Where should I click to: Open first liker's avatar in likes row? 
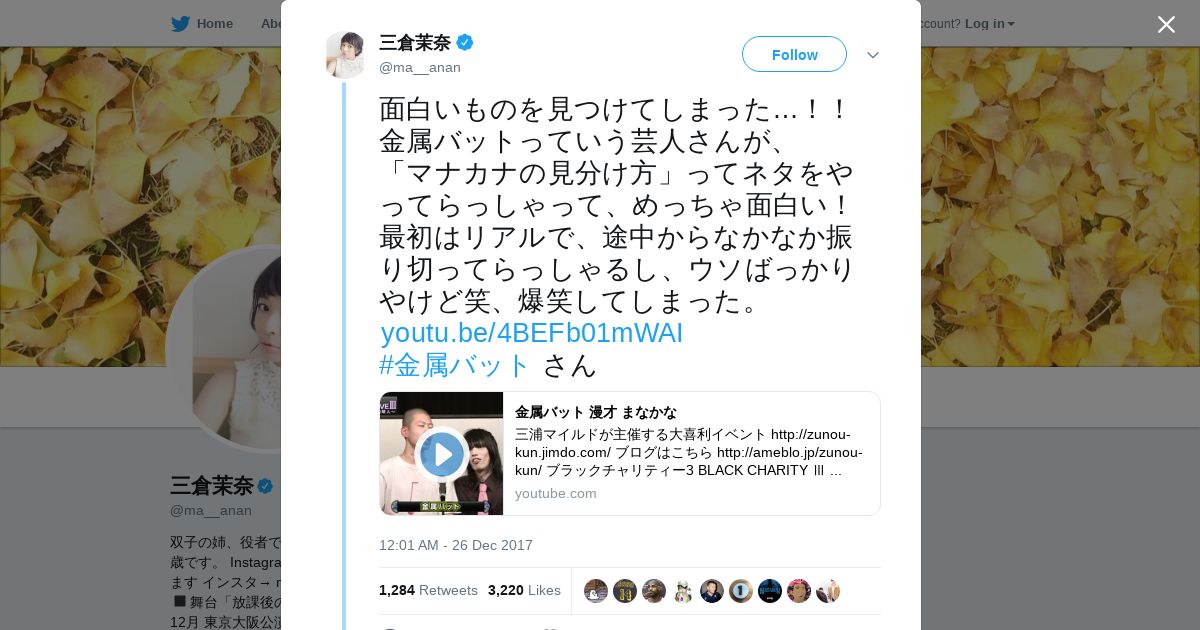[x=596, y=590]
